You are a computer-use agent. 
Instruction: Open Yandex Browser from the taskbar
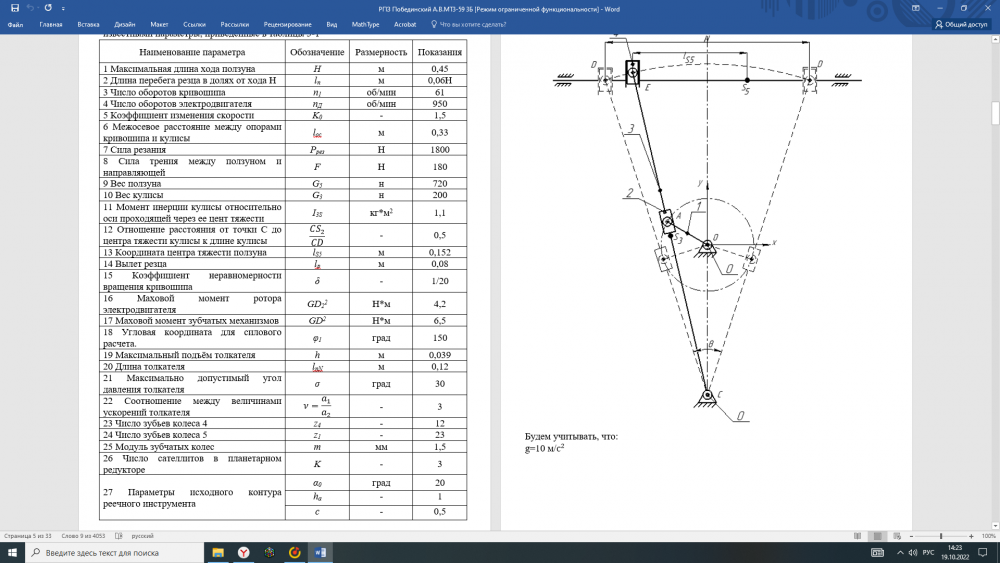point(244,552)
